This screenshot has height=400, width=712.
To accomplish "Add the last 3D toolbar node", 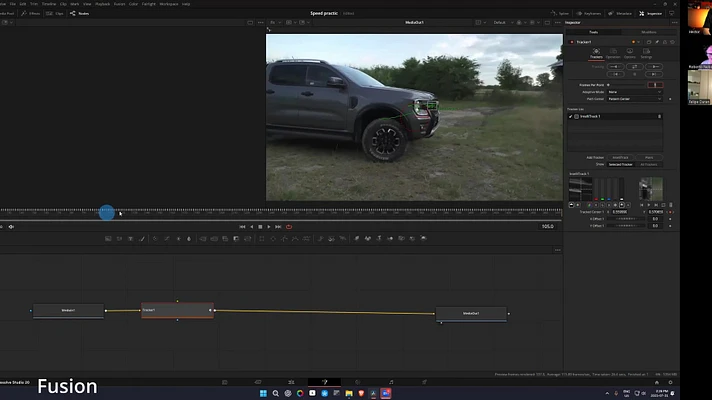I will [x=423, y=238].
